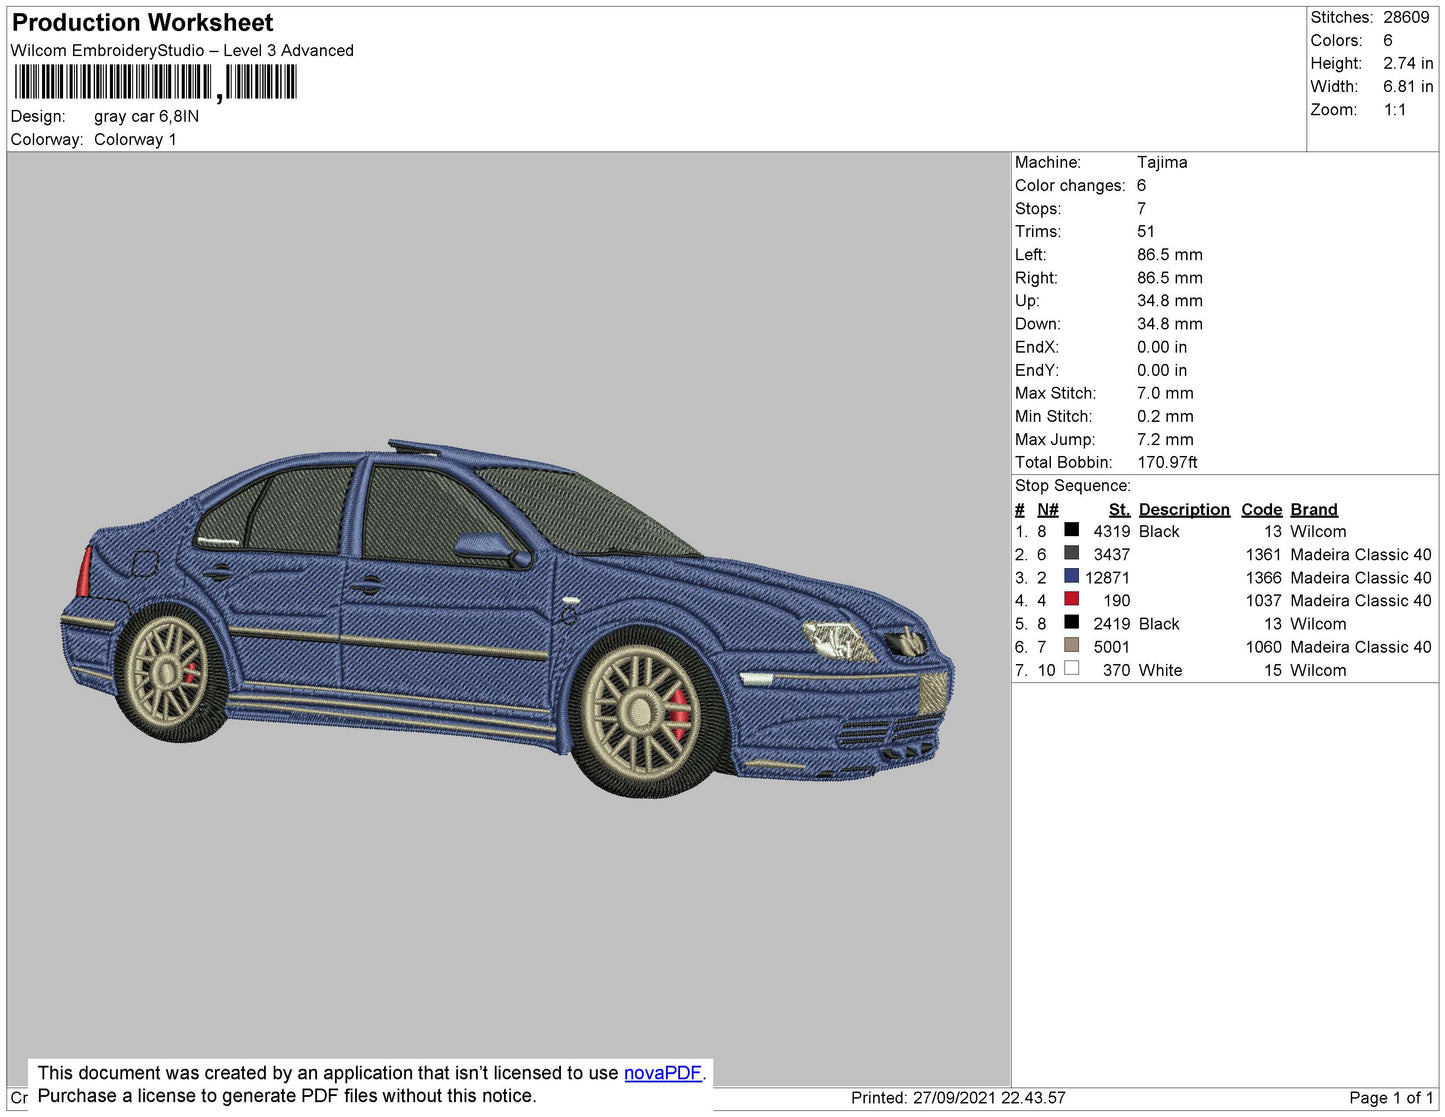This screenshot has width=1445, height=1117.
Task: Click the design name 'gray car 6,8IN'
Action: (x=146, y=116)
